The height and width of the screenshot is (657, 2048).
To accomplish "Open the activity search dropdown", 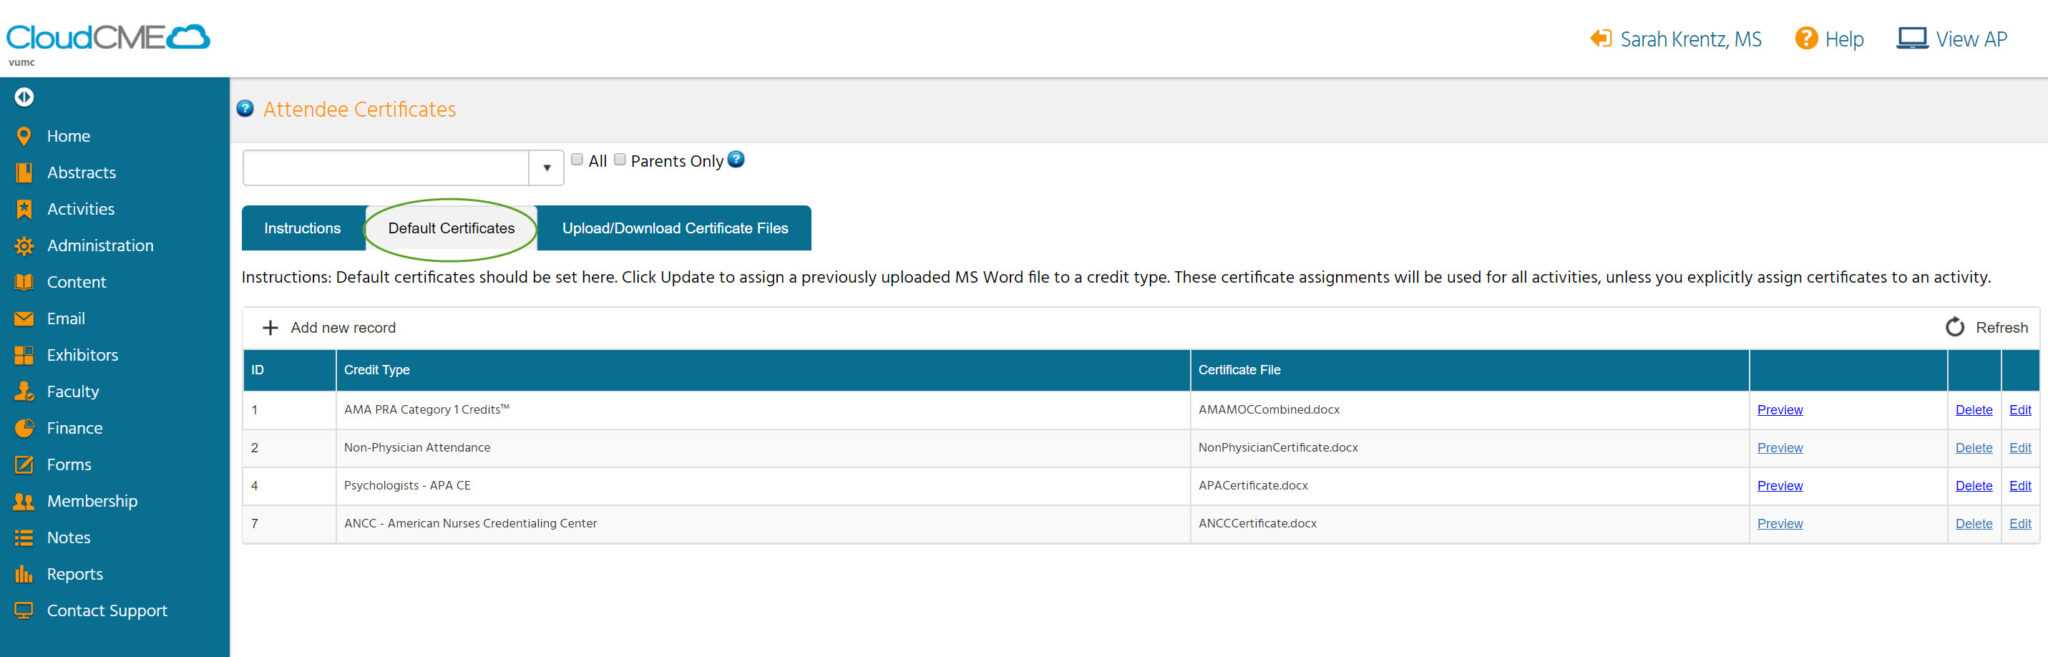I will (546, 167).
